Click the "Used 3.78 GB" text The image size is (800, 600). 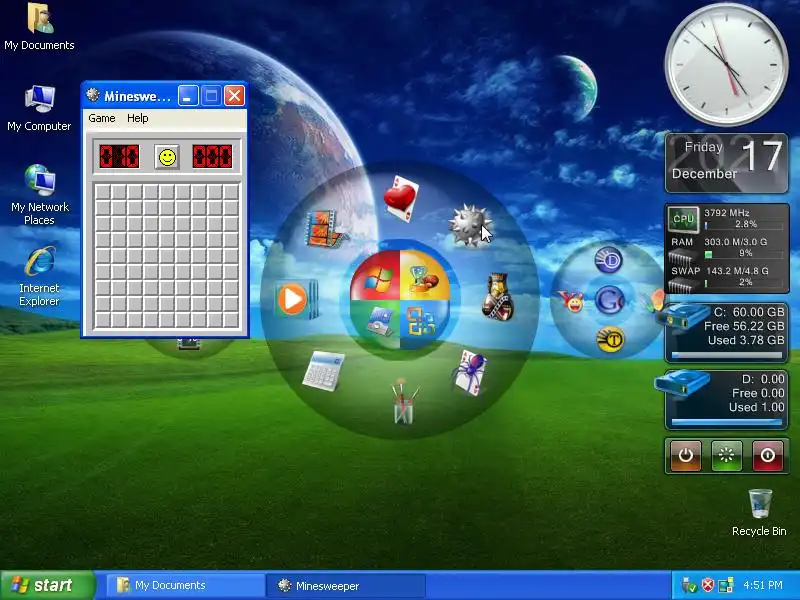746,340
